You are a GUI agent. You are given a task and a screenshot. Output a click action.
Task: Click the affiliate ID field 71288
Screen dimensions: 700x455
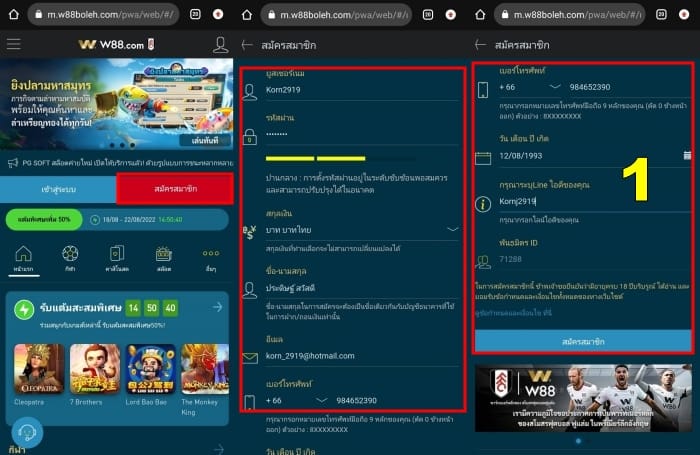(x=595, y=259)
